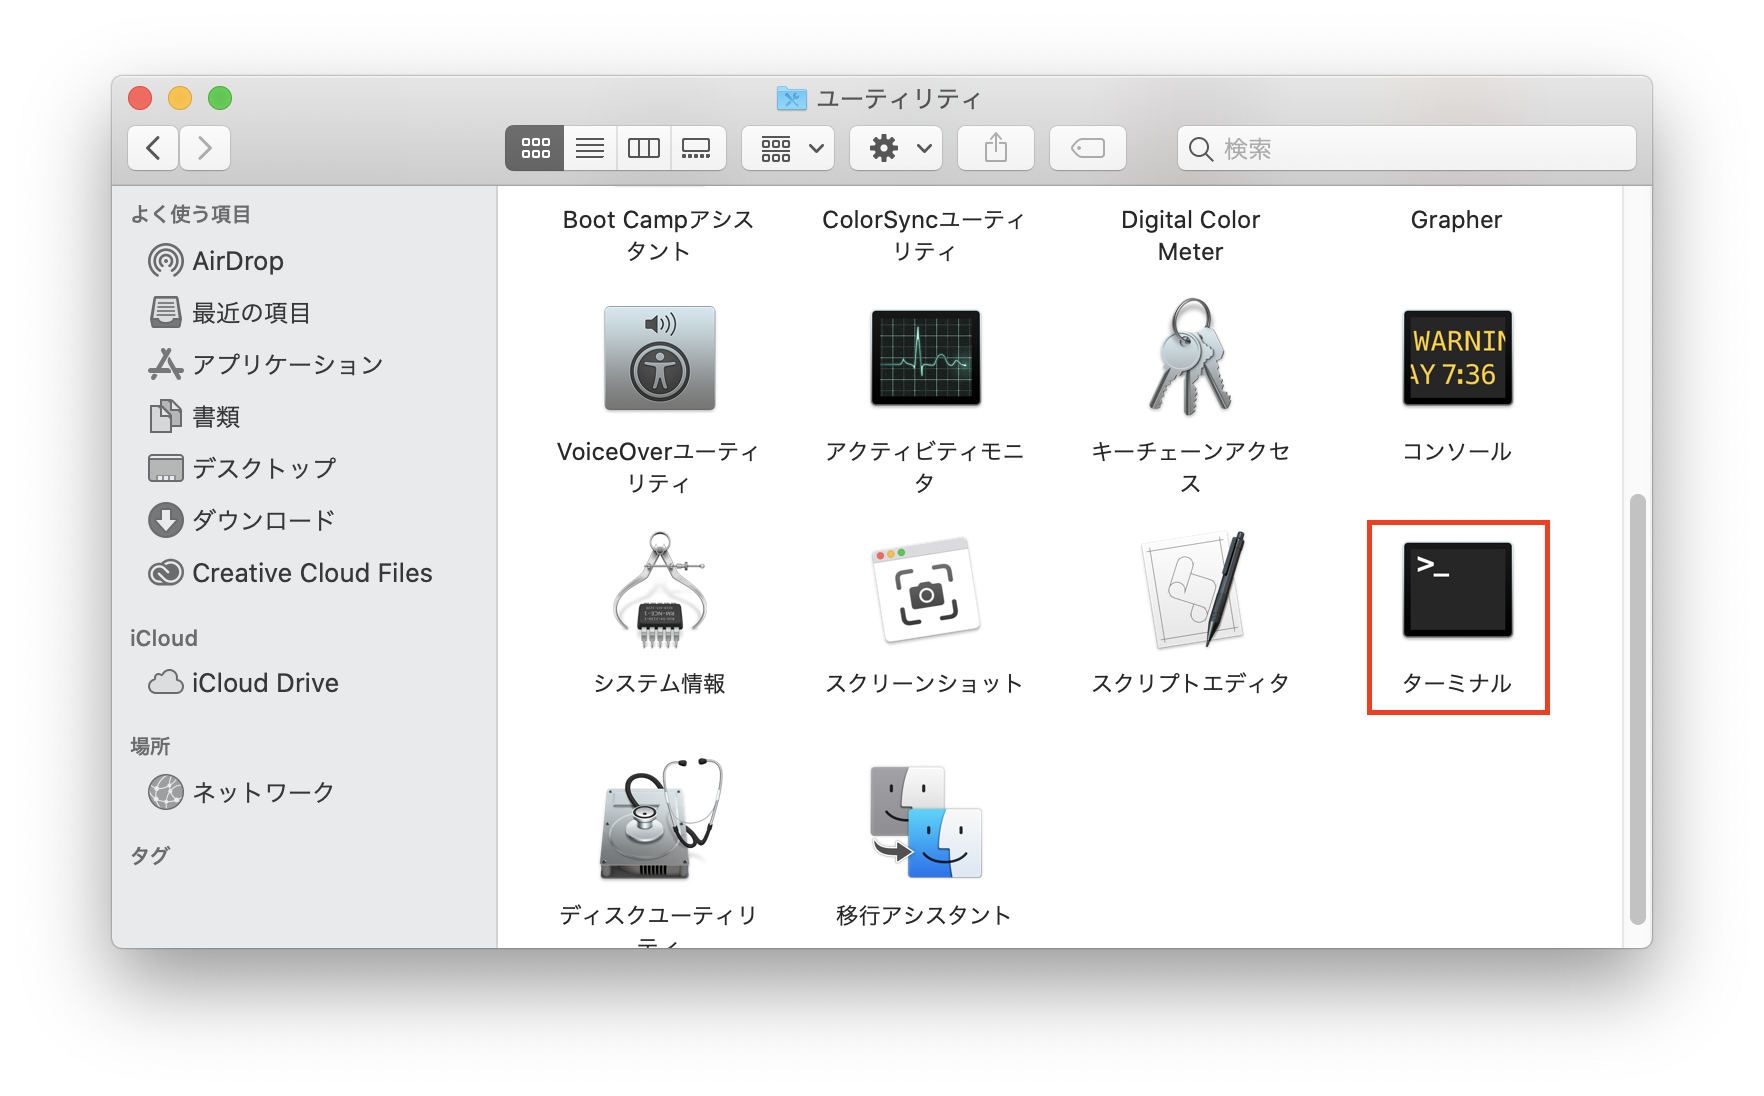
Task: Click the ユーティリティ folder icon in the title bar
Action: (792, 98)
